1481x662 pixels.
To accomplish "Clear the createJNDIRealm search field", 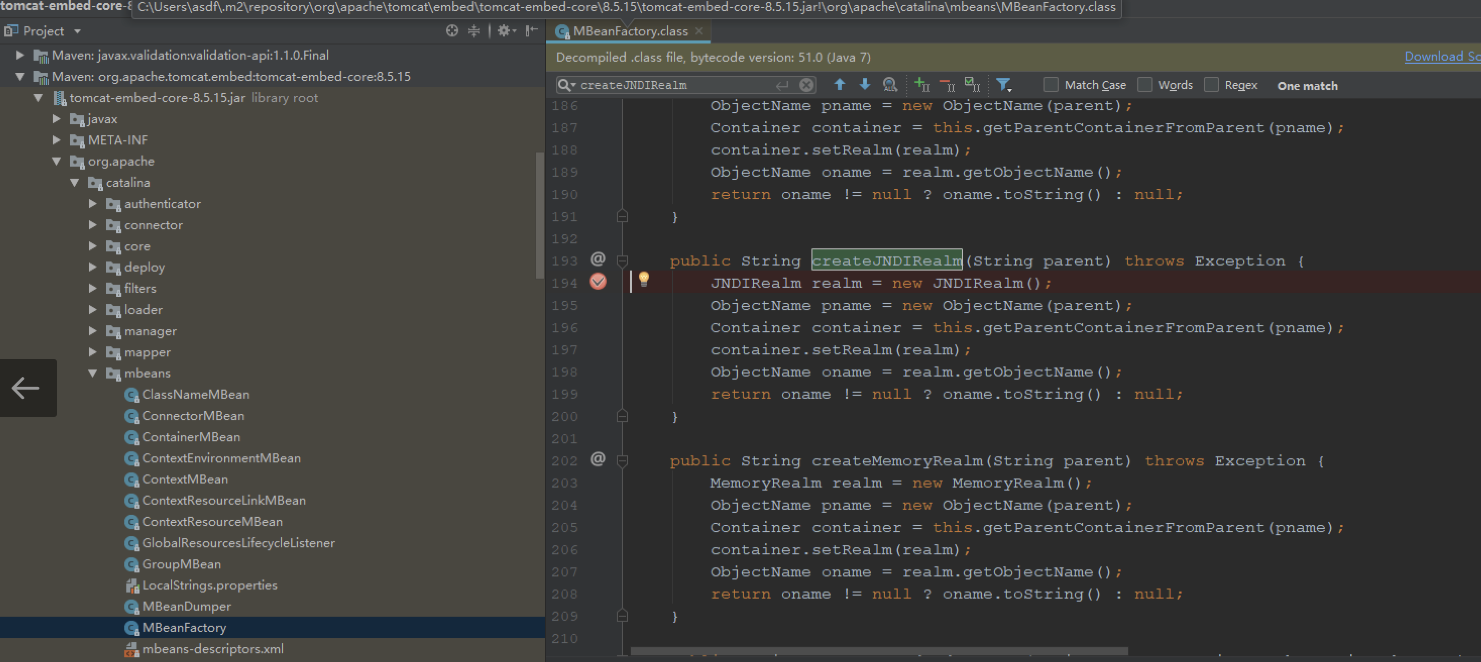I will (x=807, y=85).
